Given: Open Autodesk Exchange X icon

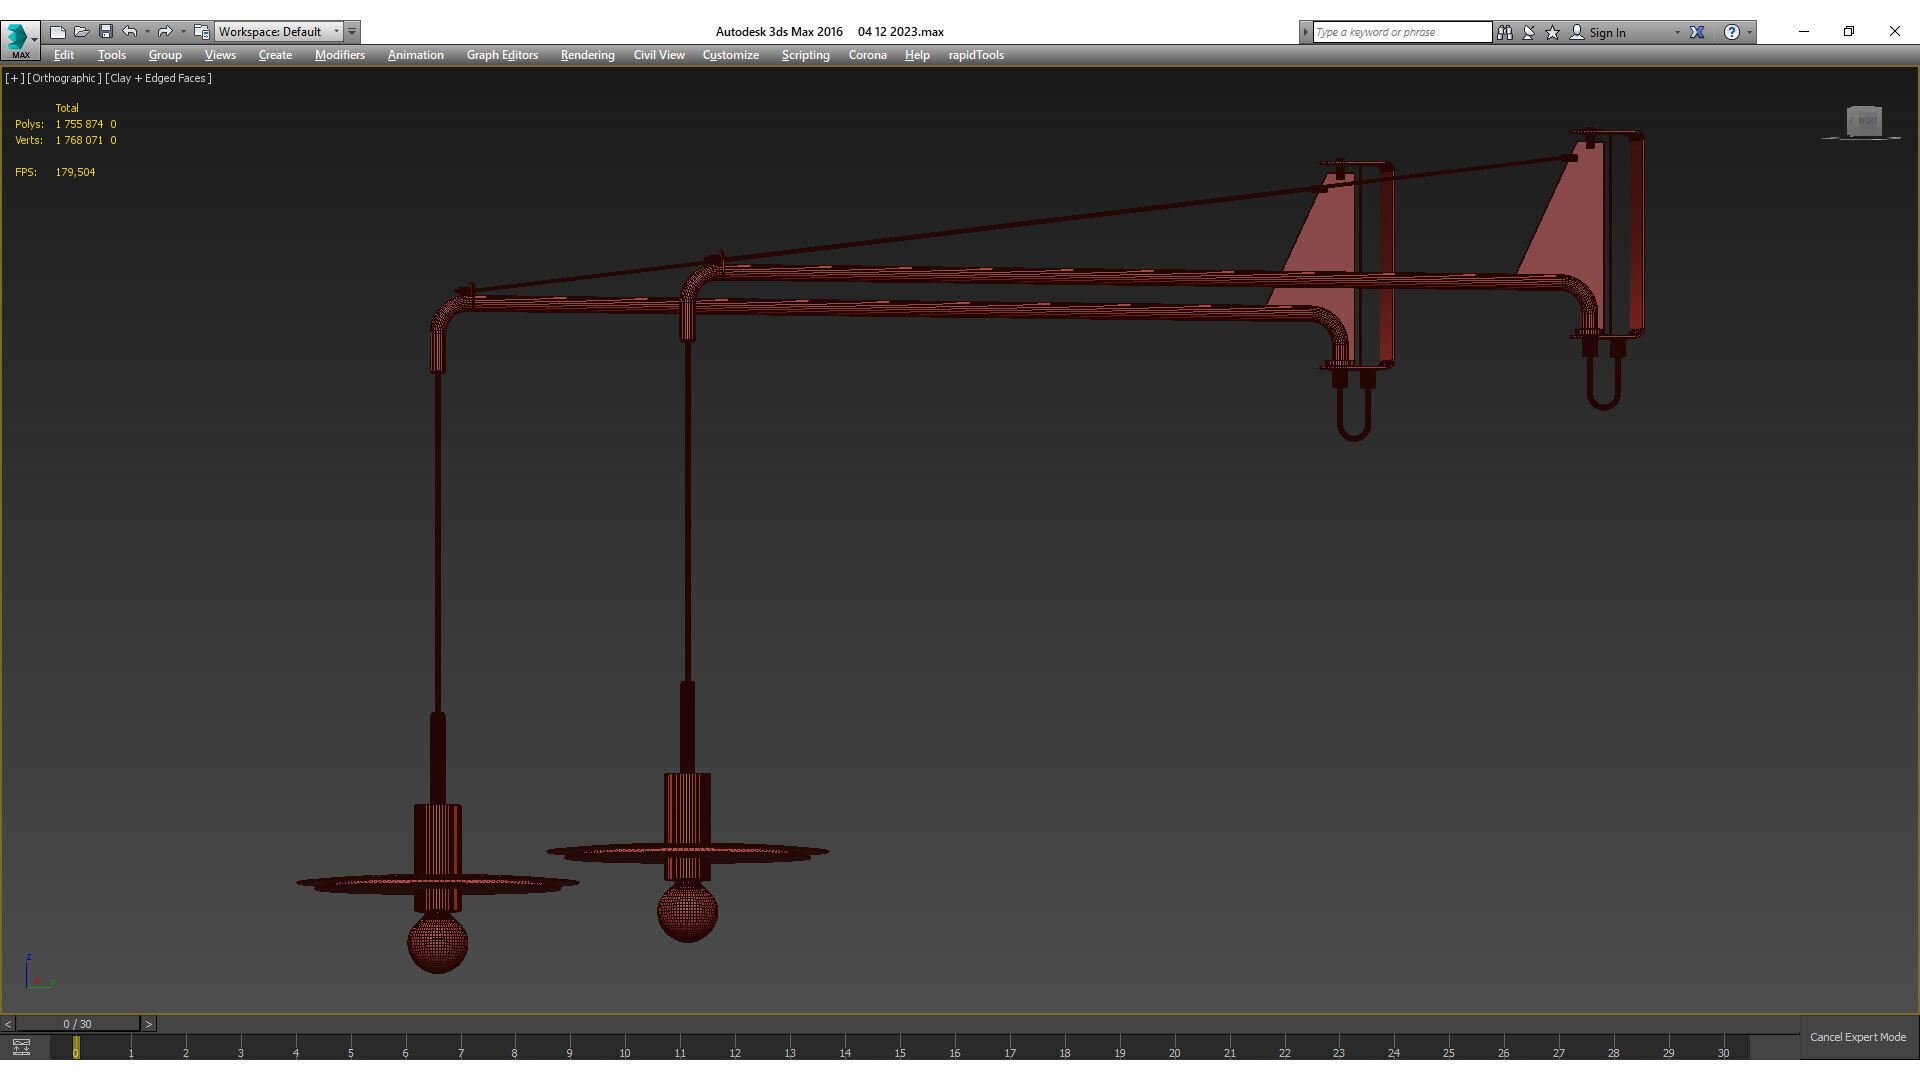Looking at the screenshot, I should 1697,32.
